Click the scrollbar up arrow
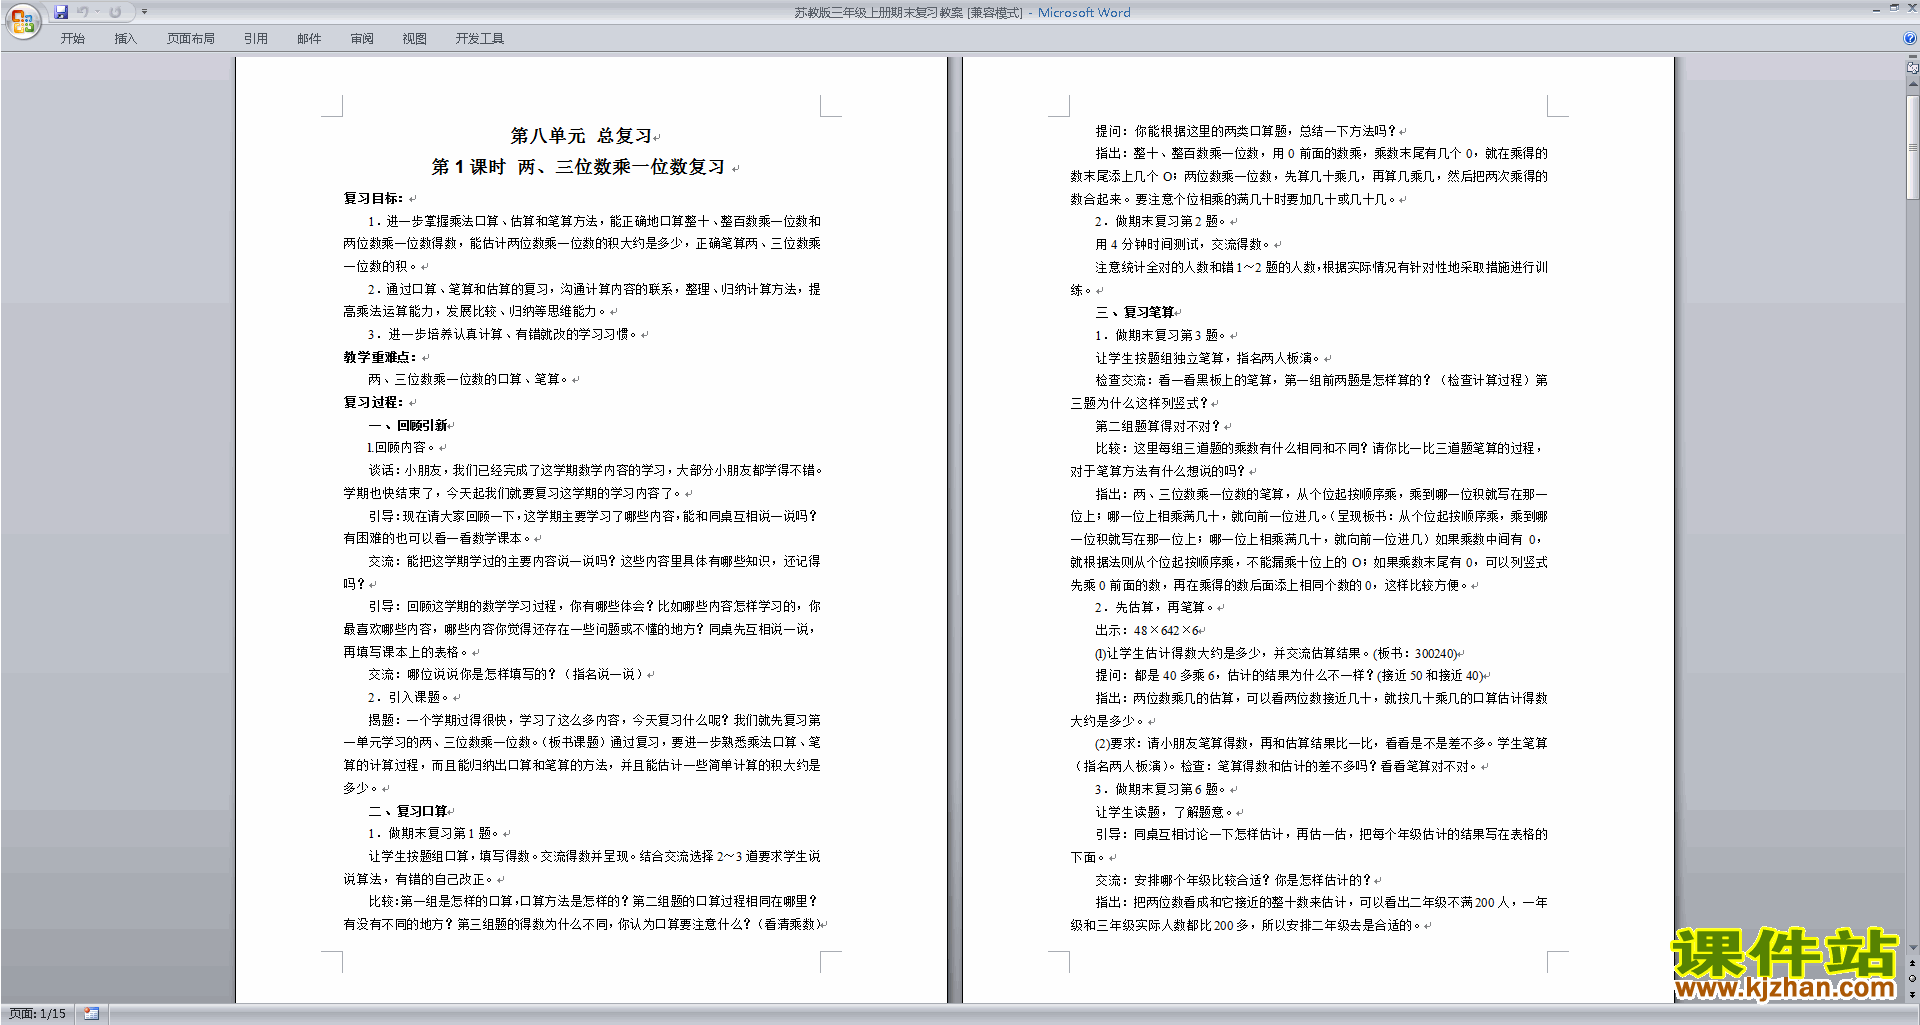The image size is (1920, 1025). pyautogui.click(x=1912, y=84)
